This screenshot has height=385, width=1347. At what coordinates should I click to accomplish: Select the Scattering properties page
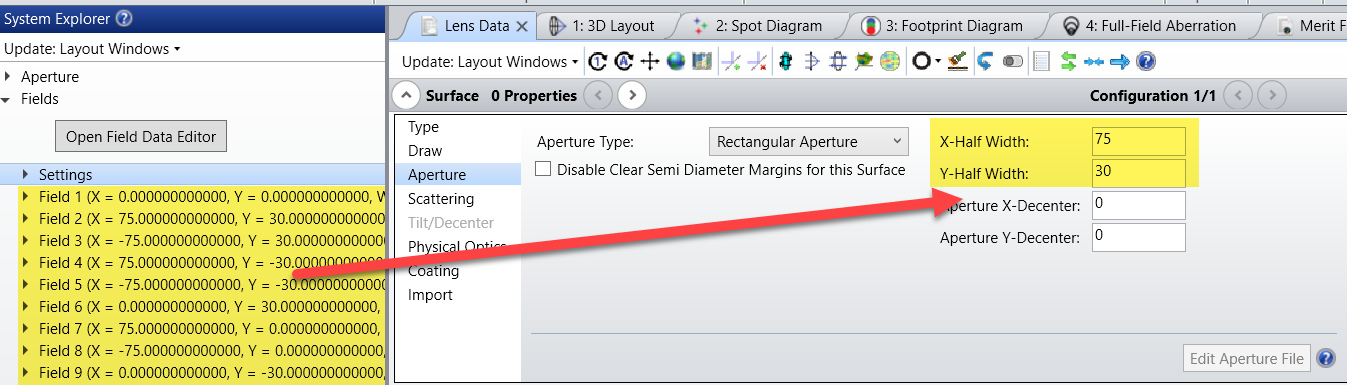pos(441,199)
